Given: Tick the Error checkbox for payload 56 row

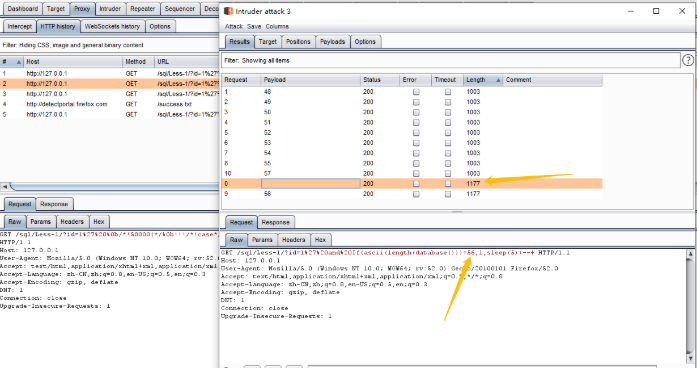Looking at the screenshot, I should (x=416, y=194).
